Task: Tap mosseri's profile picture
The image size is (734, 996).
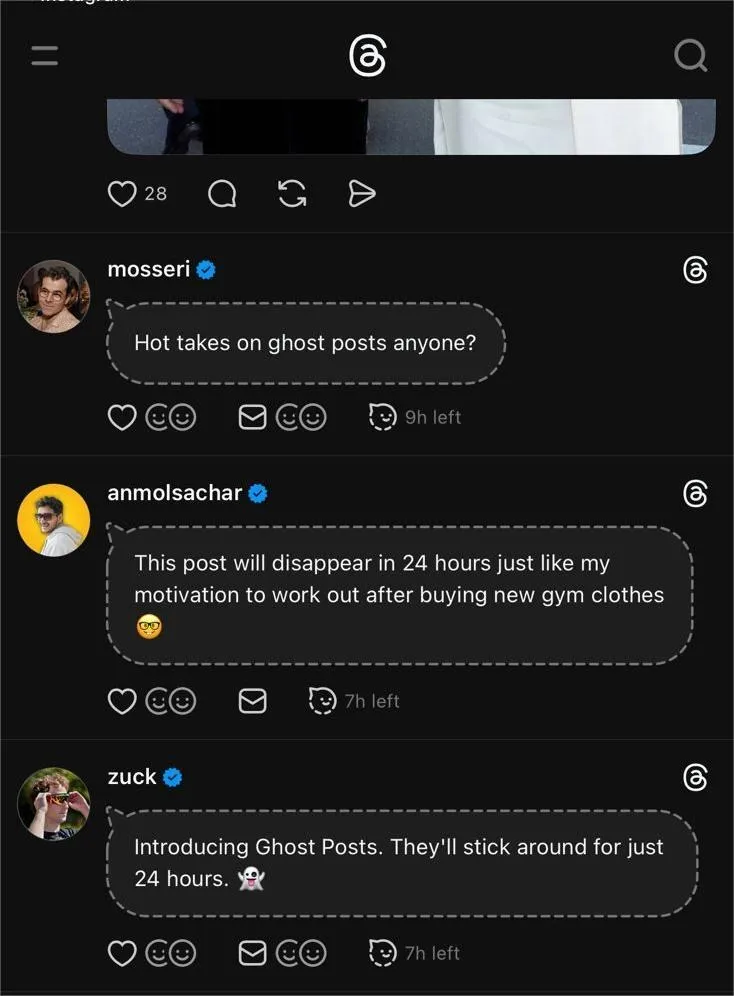Action: tap(54, 296)
